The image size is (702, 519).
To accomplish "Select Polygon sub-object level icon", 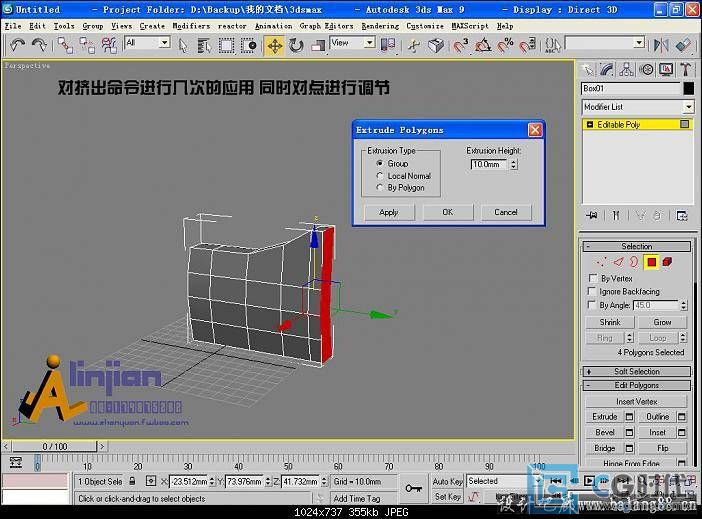I will (651, 262).
